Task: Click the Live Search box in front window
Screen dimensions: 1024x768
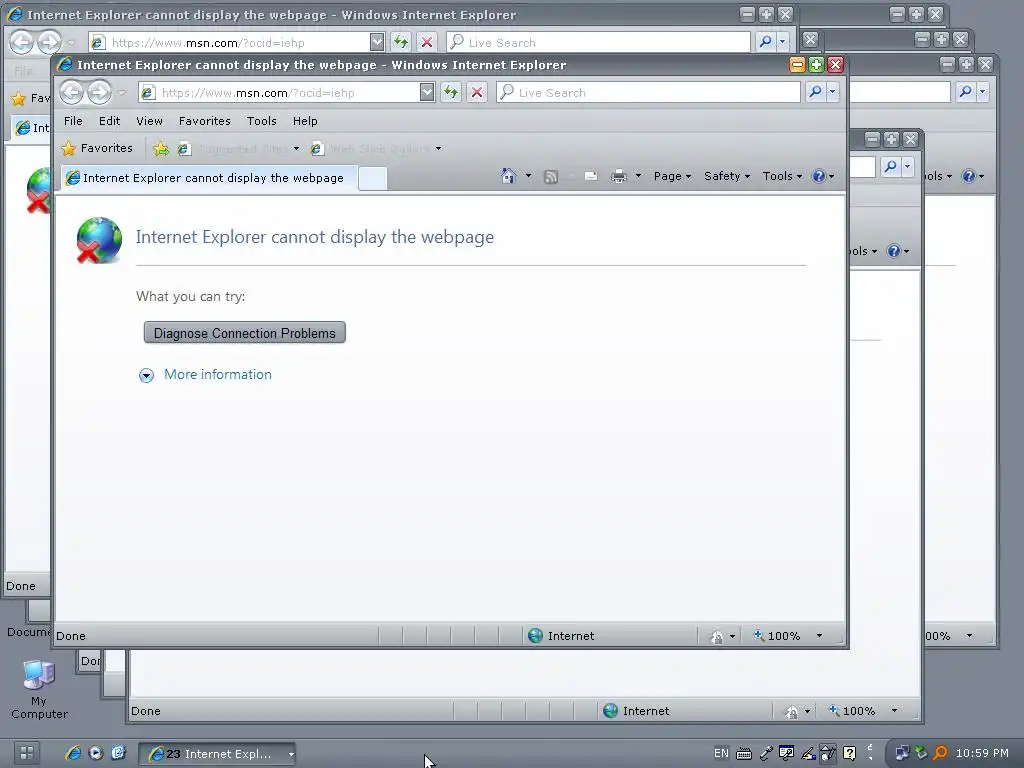Action: point(648,93)
